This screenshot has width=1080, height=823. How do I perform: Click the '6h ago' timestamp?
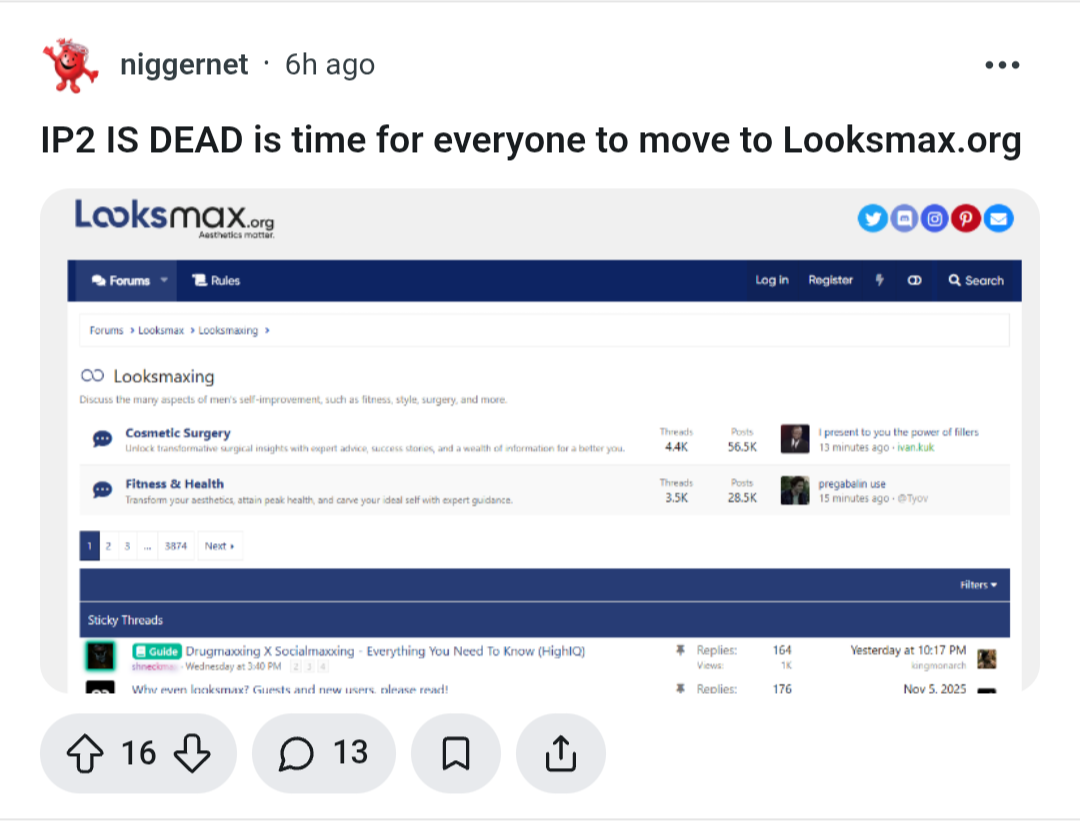tap(330, 65)
